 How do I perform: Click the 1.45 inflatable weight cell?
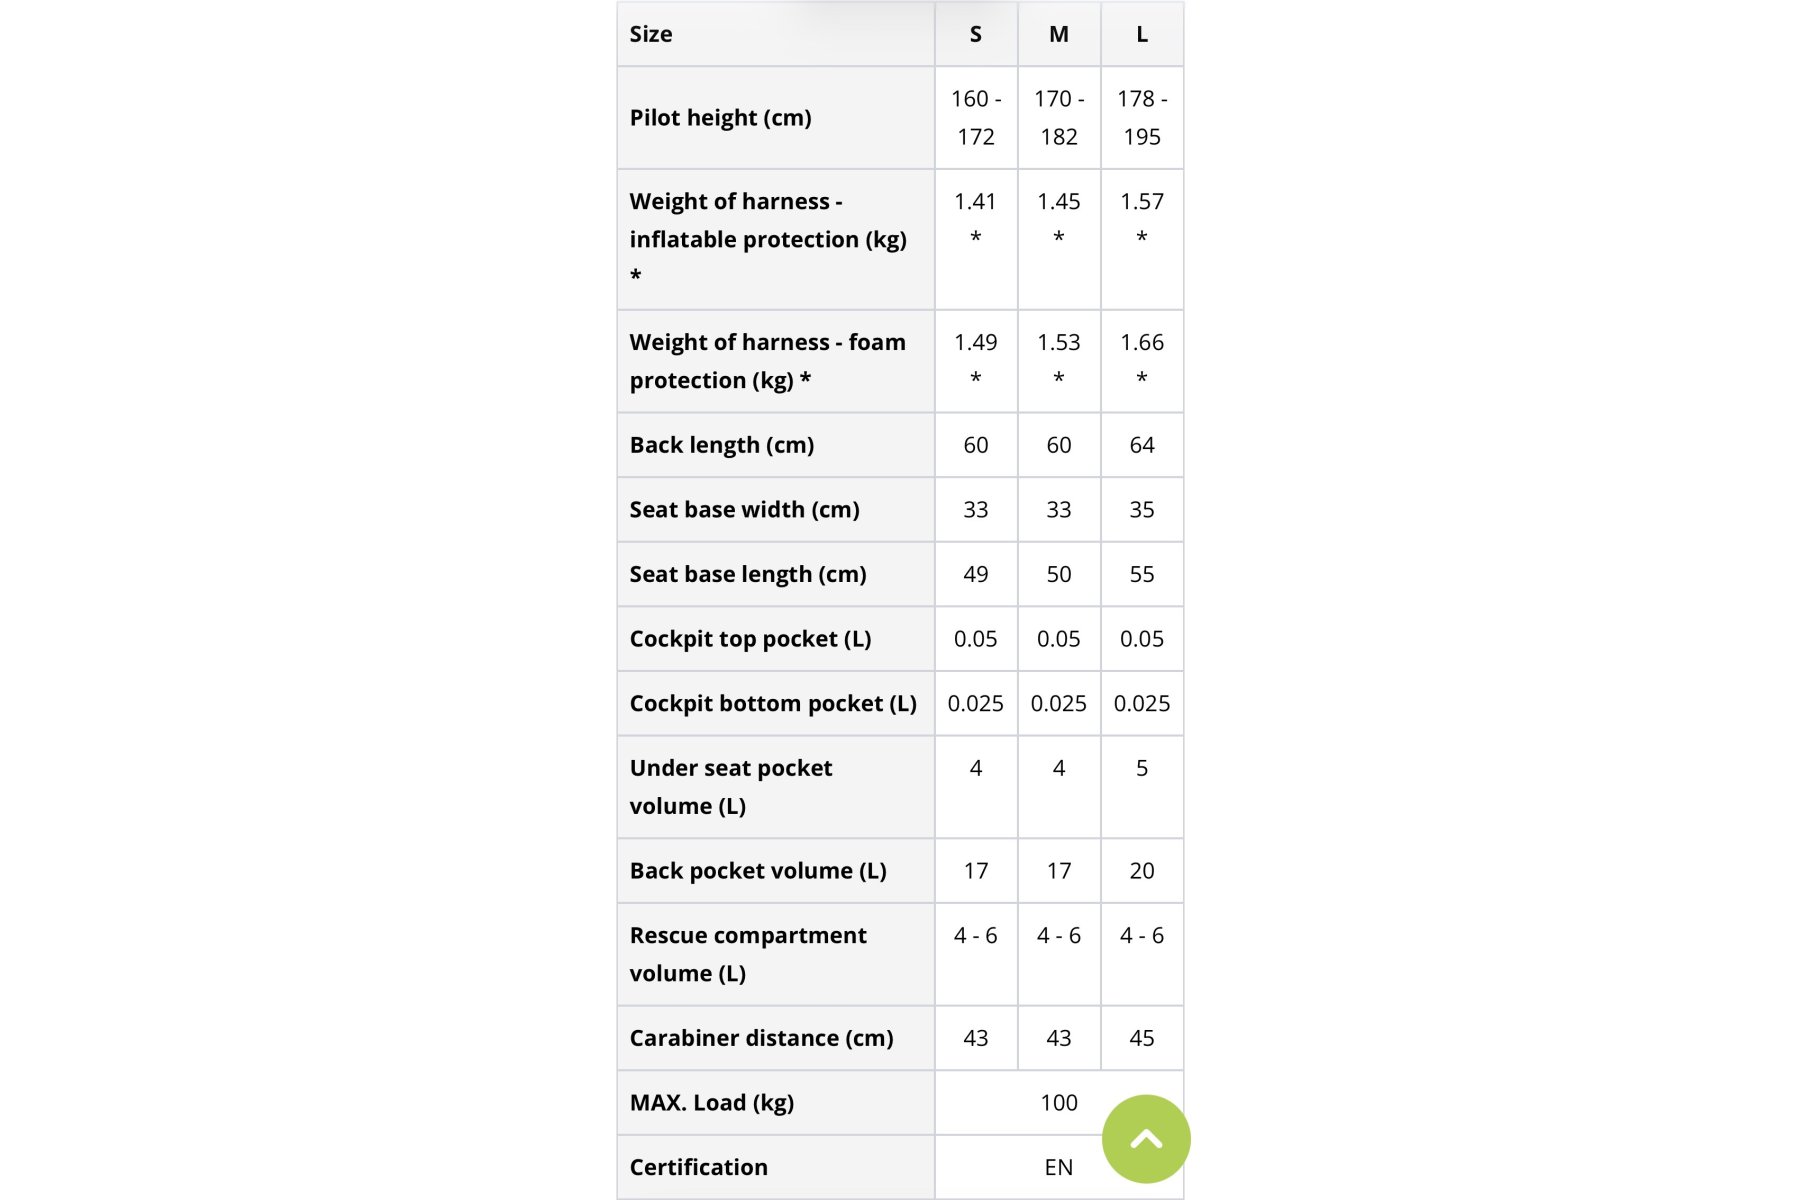coord(1059,239)
